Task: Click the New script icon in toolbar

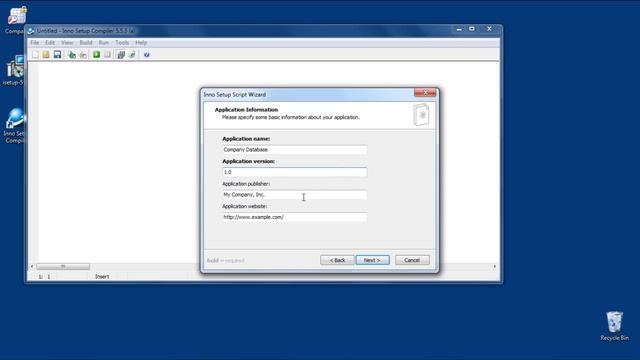Action: click(35, 55)
